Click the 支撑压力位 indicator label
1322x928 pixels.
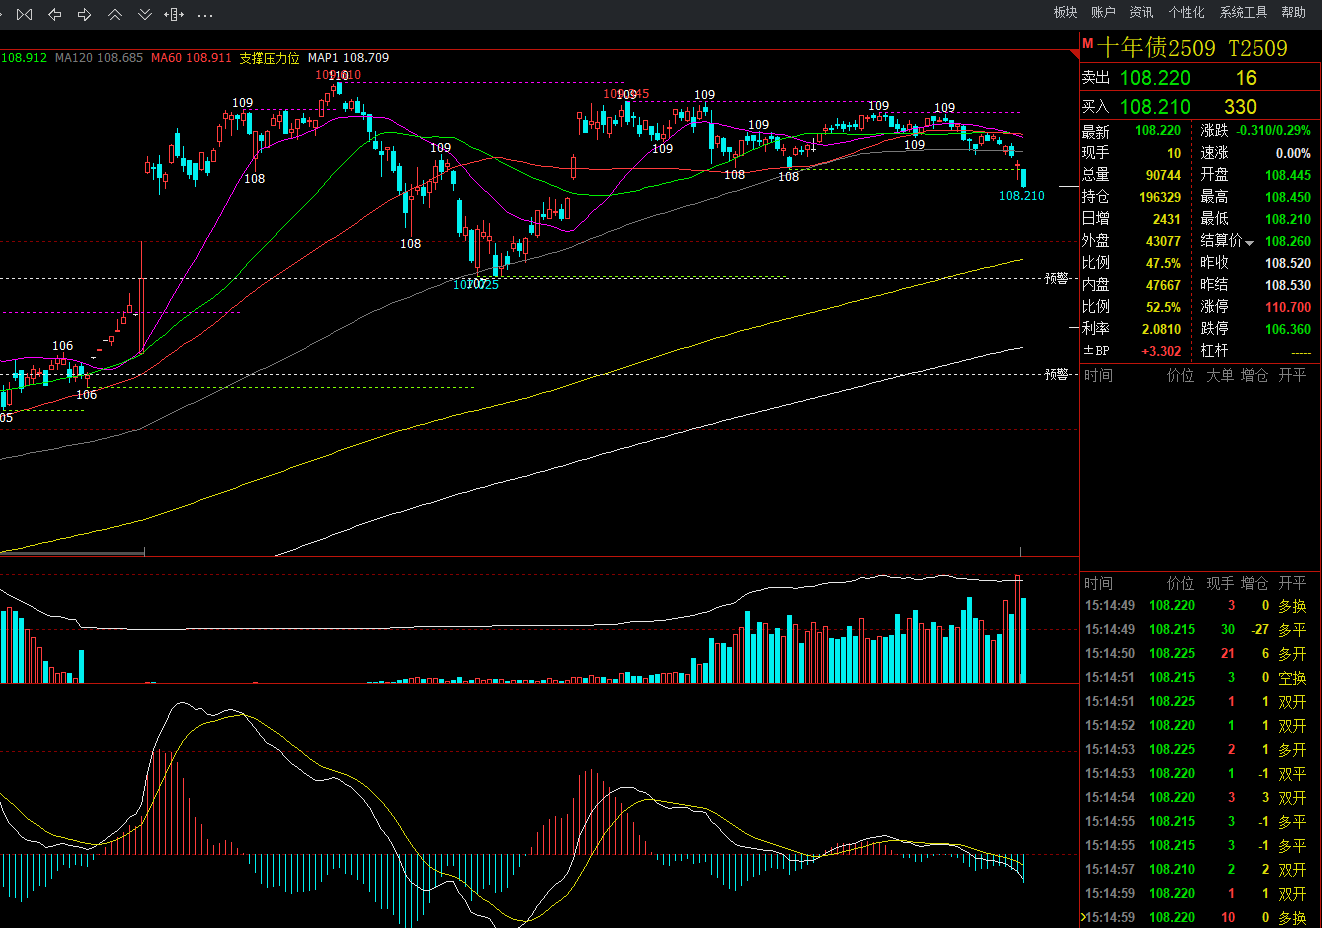pyautogui.click(x=269, y=58)
